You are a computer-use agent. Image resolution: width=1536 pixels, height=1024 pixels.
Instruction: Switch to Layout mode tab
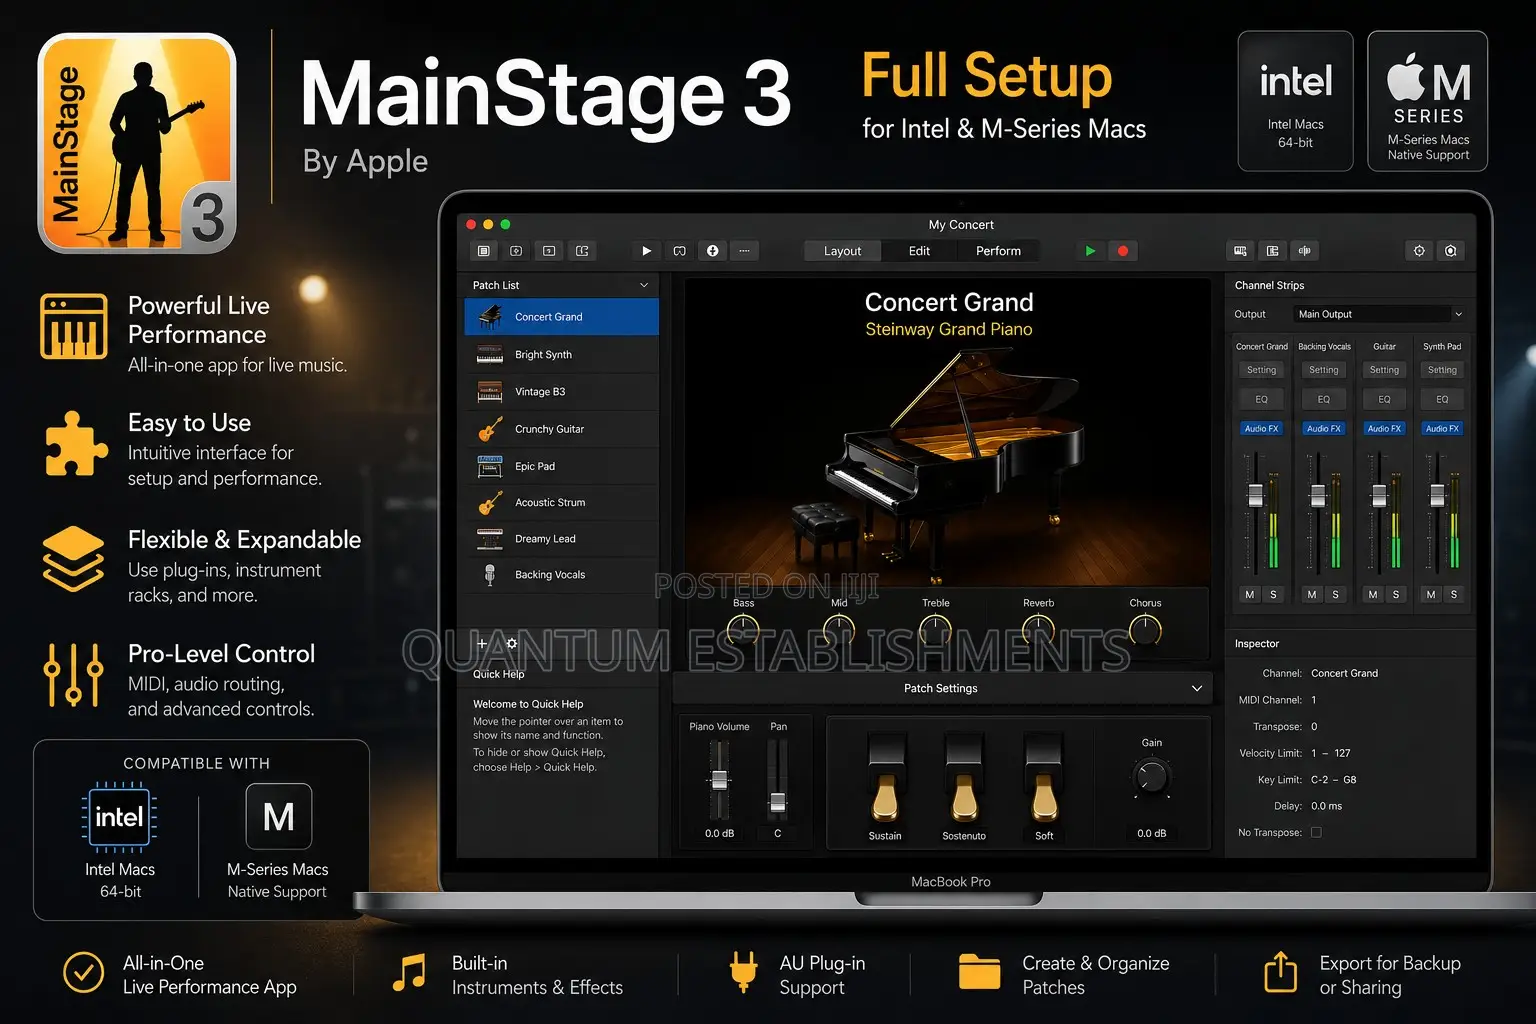[x=842, y=251]
